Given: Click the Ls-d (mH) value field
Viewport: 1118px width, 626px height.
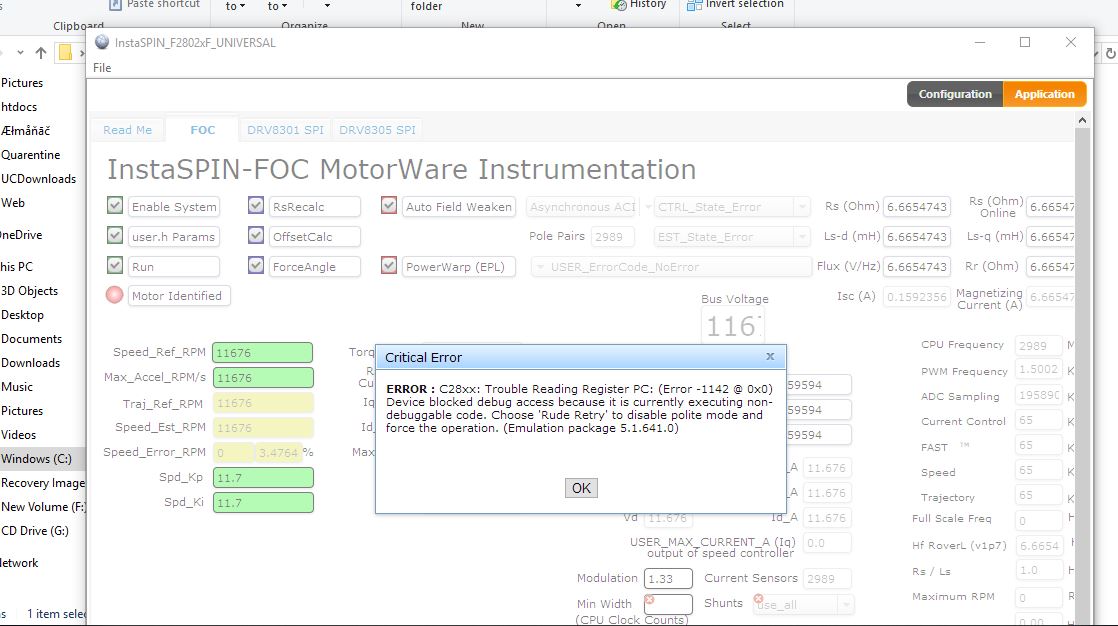Looking at the screenshot, I should coord(917,237).
